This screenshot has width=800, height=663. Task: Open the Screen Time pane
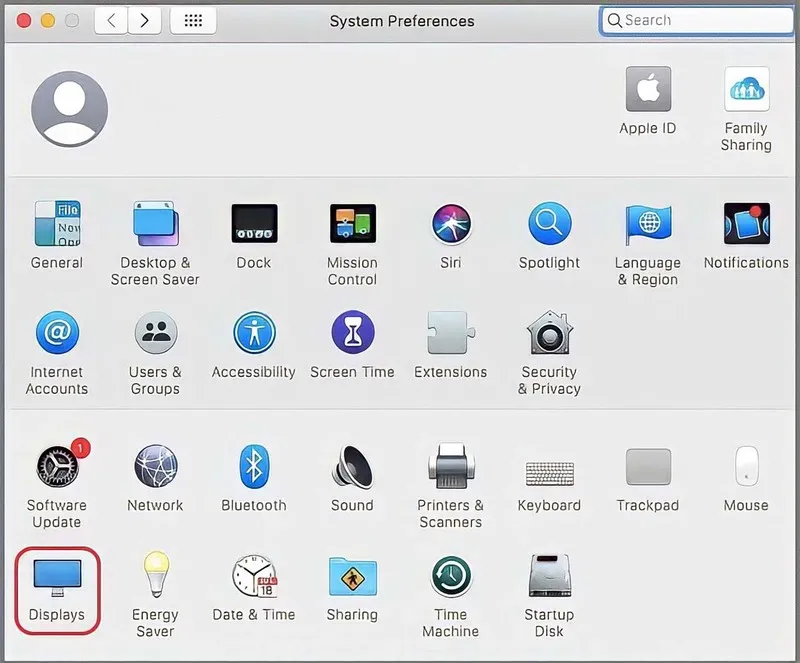pyautogui.click(x=352, y=334)
